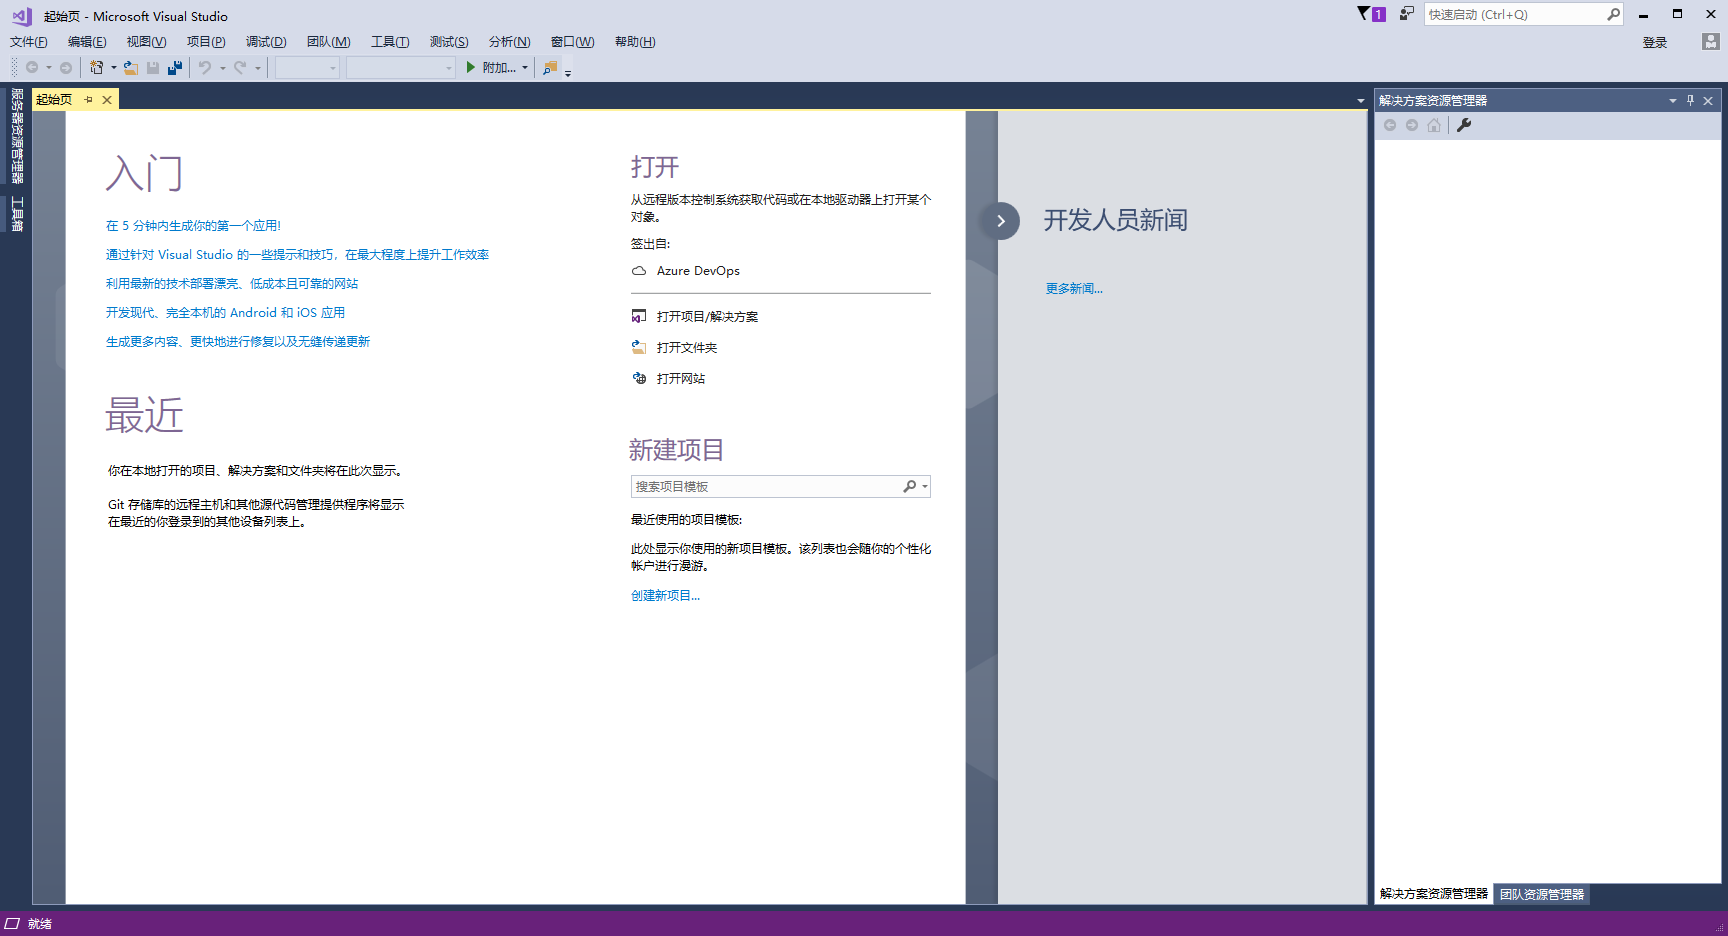The height and width of the screenshot is (936, 1728).
Task: Click 更多新闻... link
Action: pyautogui.click(x=1074, y=289)
